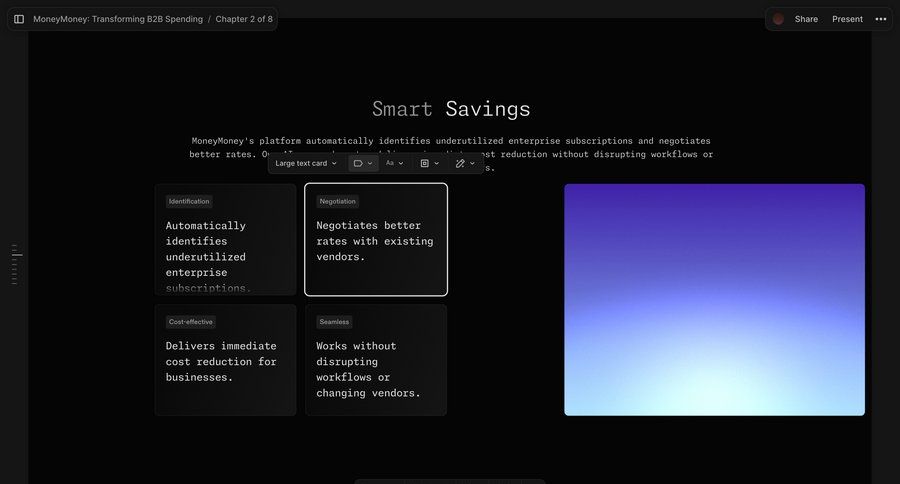The width and height of the screenshot is (900, 484).
Task: Click the user avatar circle
Action: coord(778,19)
